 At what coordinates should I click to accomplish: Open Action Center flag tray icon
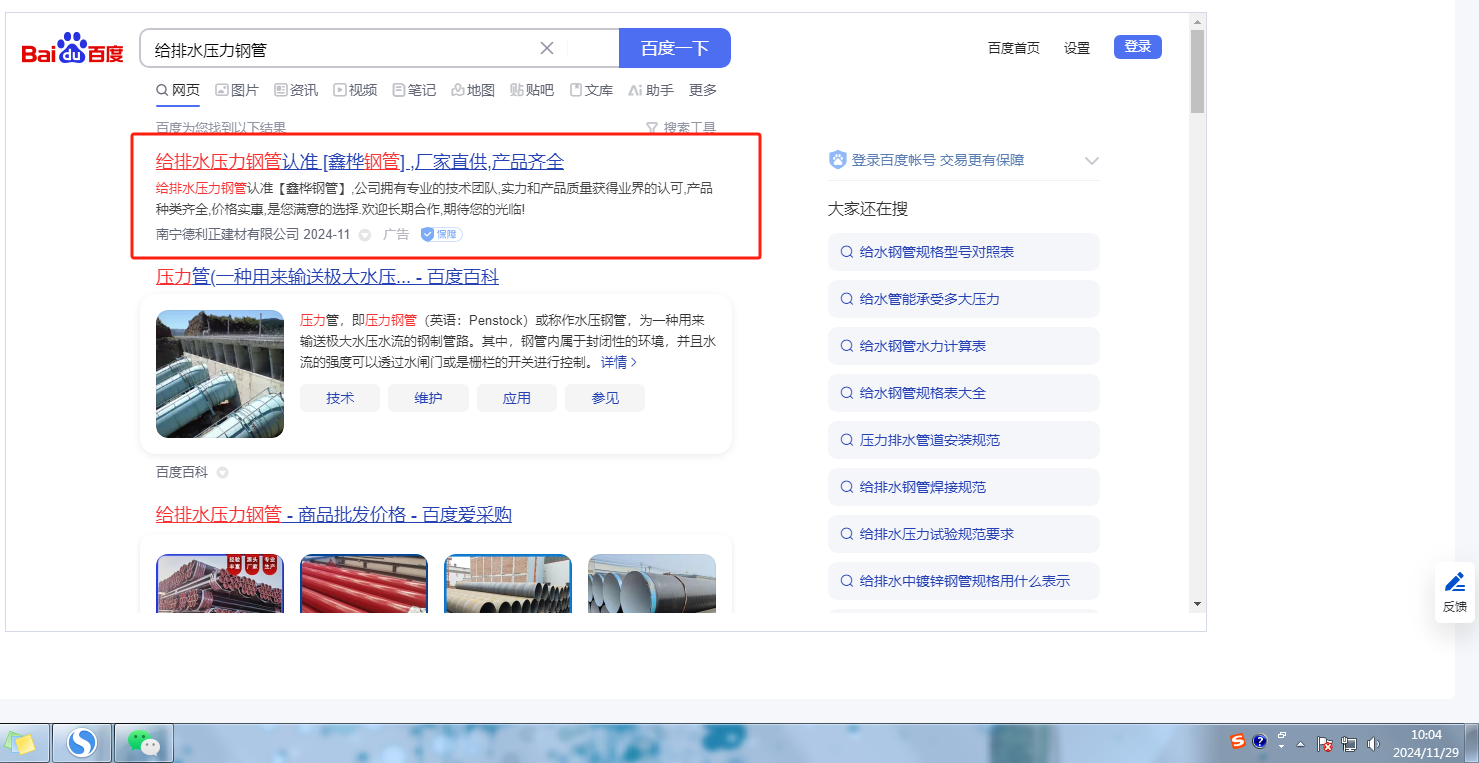point(1325,744)
